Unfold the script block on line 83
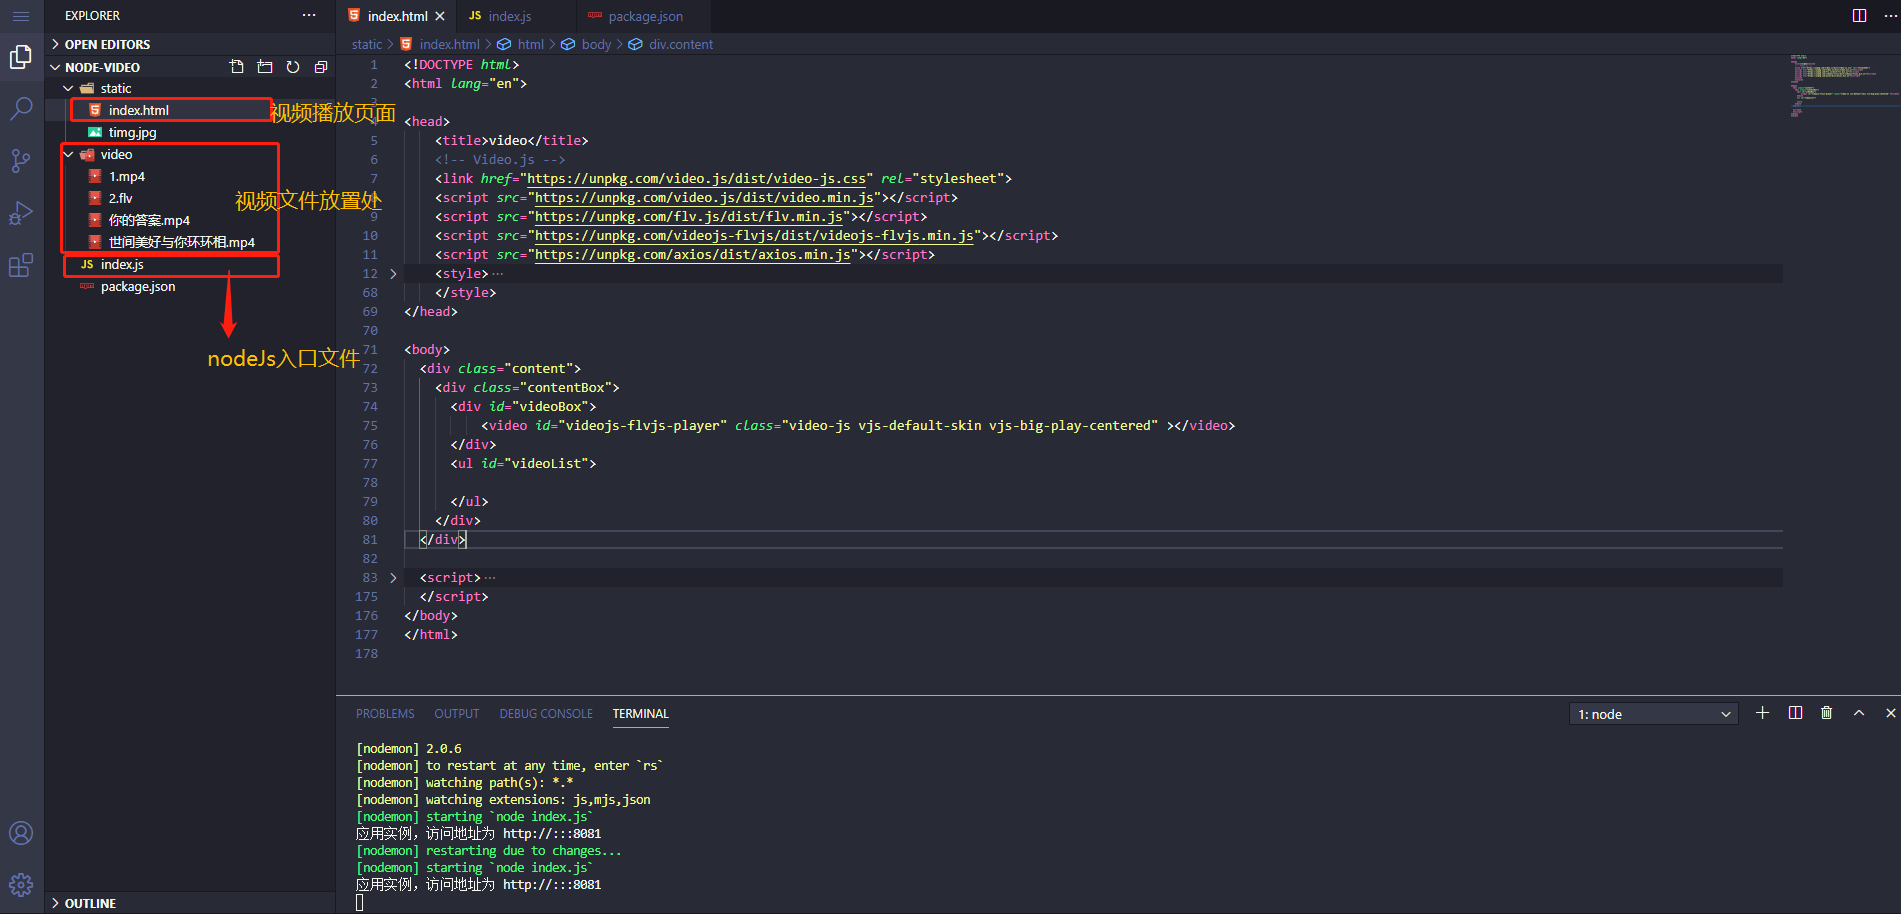The image size is (1901, 914). point(393,577)
